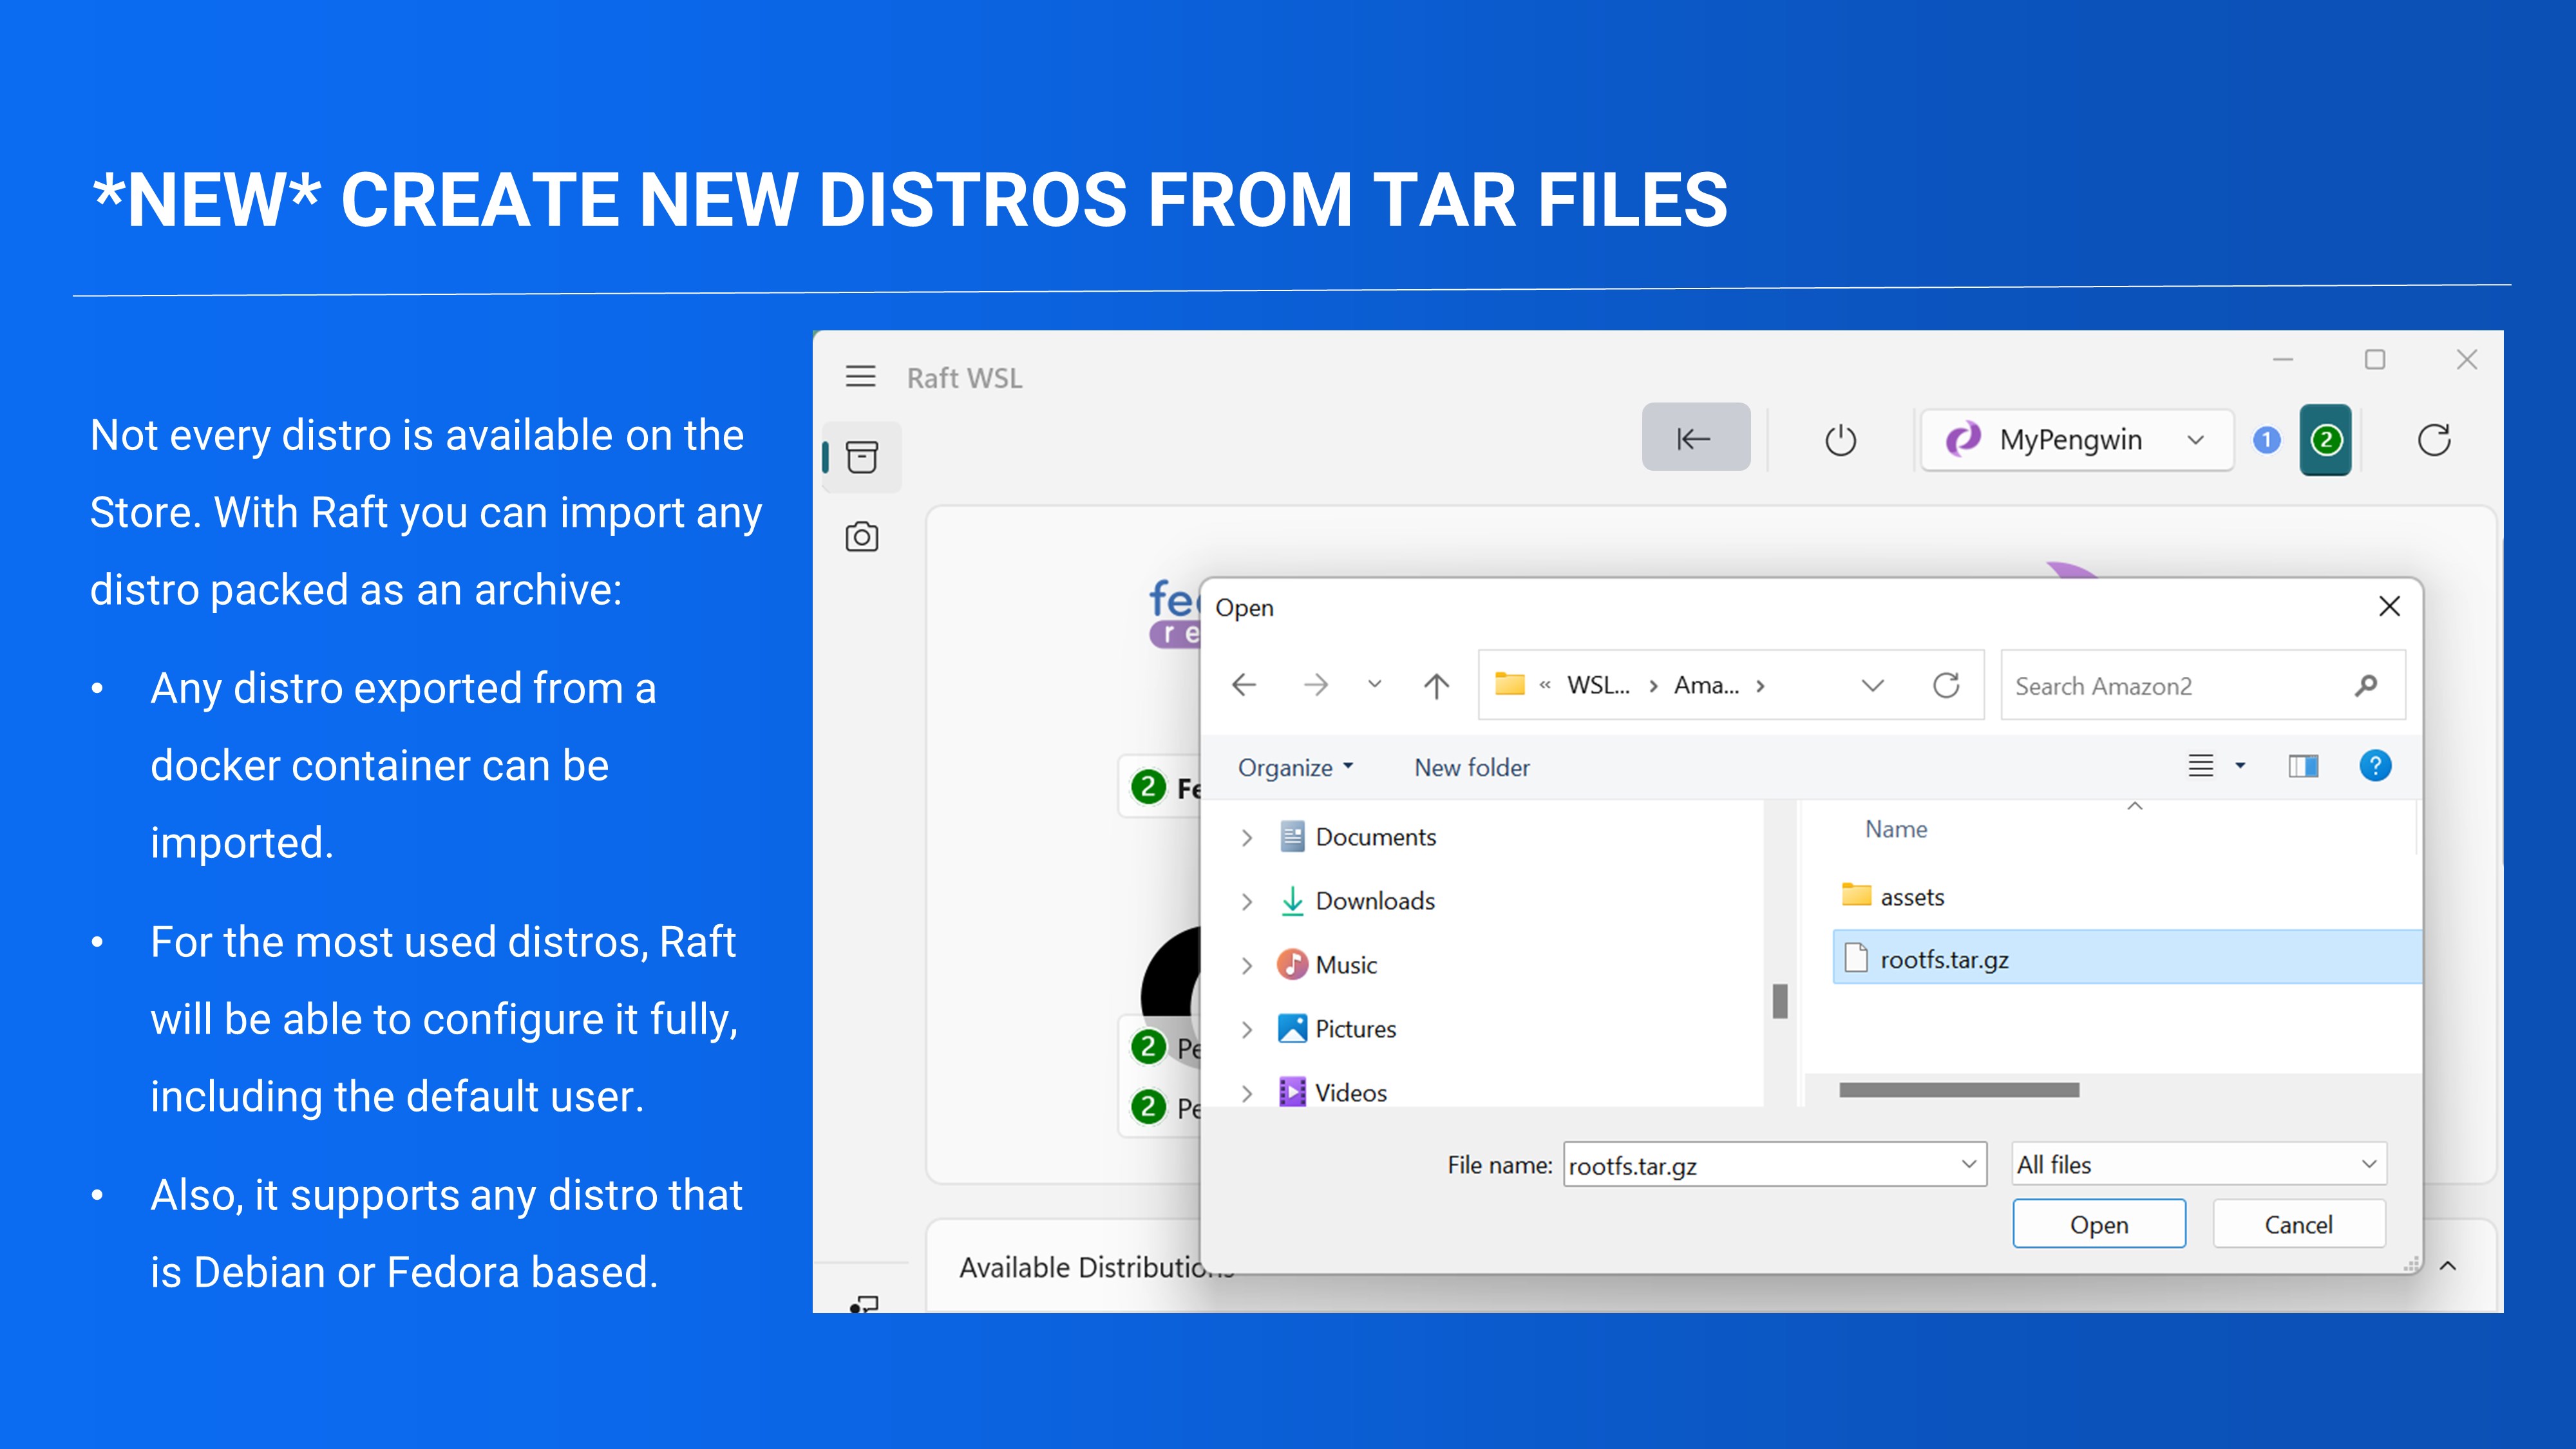2576x1449 pixels.
Task: Click the refresh icon in Raft toolbar
Action: click(x=2433, y=440)
